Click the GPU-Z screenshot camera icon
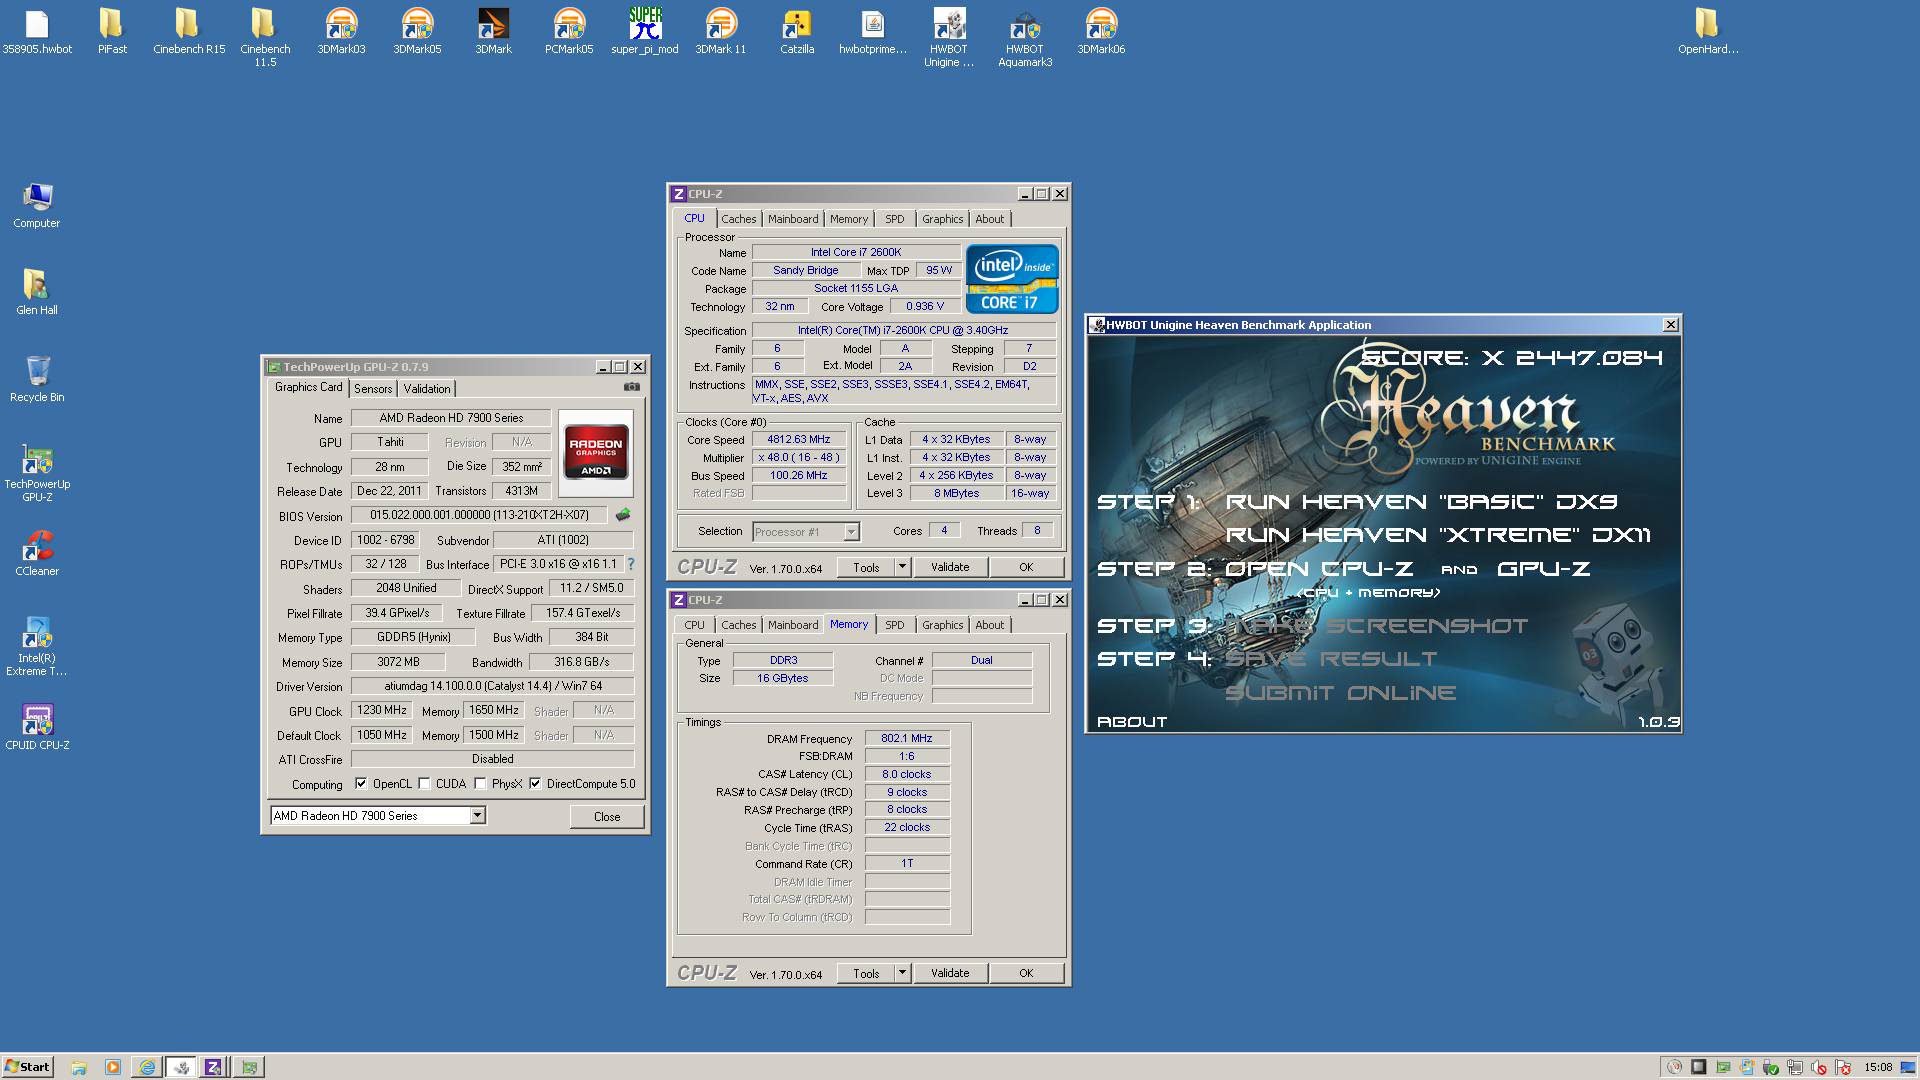This screenshot has height=1080, width=1920. click(x=631, y=387)
